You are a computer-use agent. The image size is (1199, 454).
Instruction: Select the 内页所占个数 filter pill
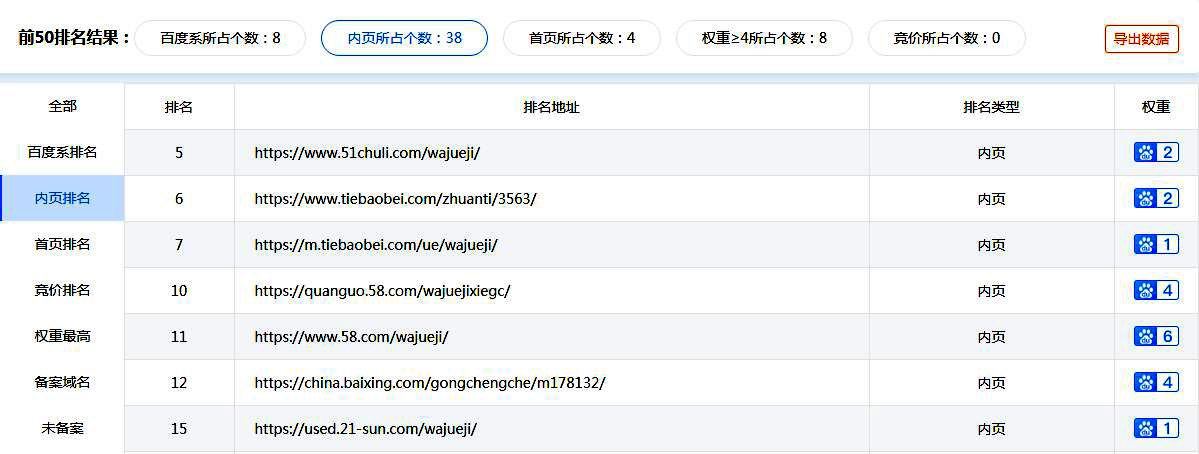point(404,38)
